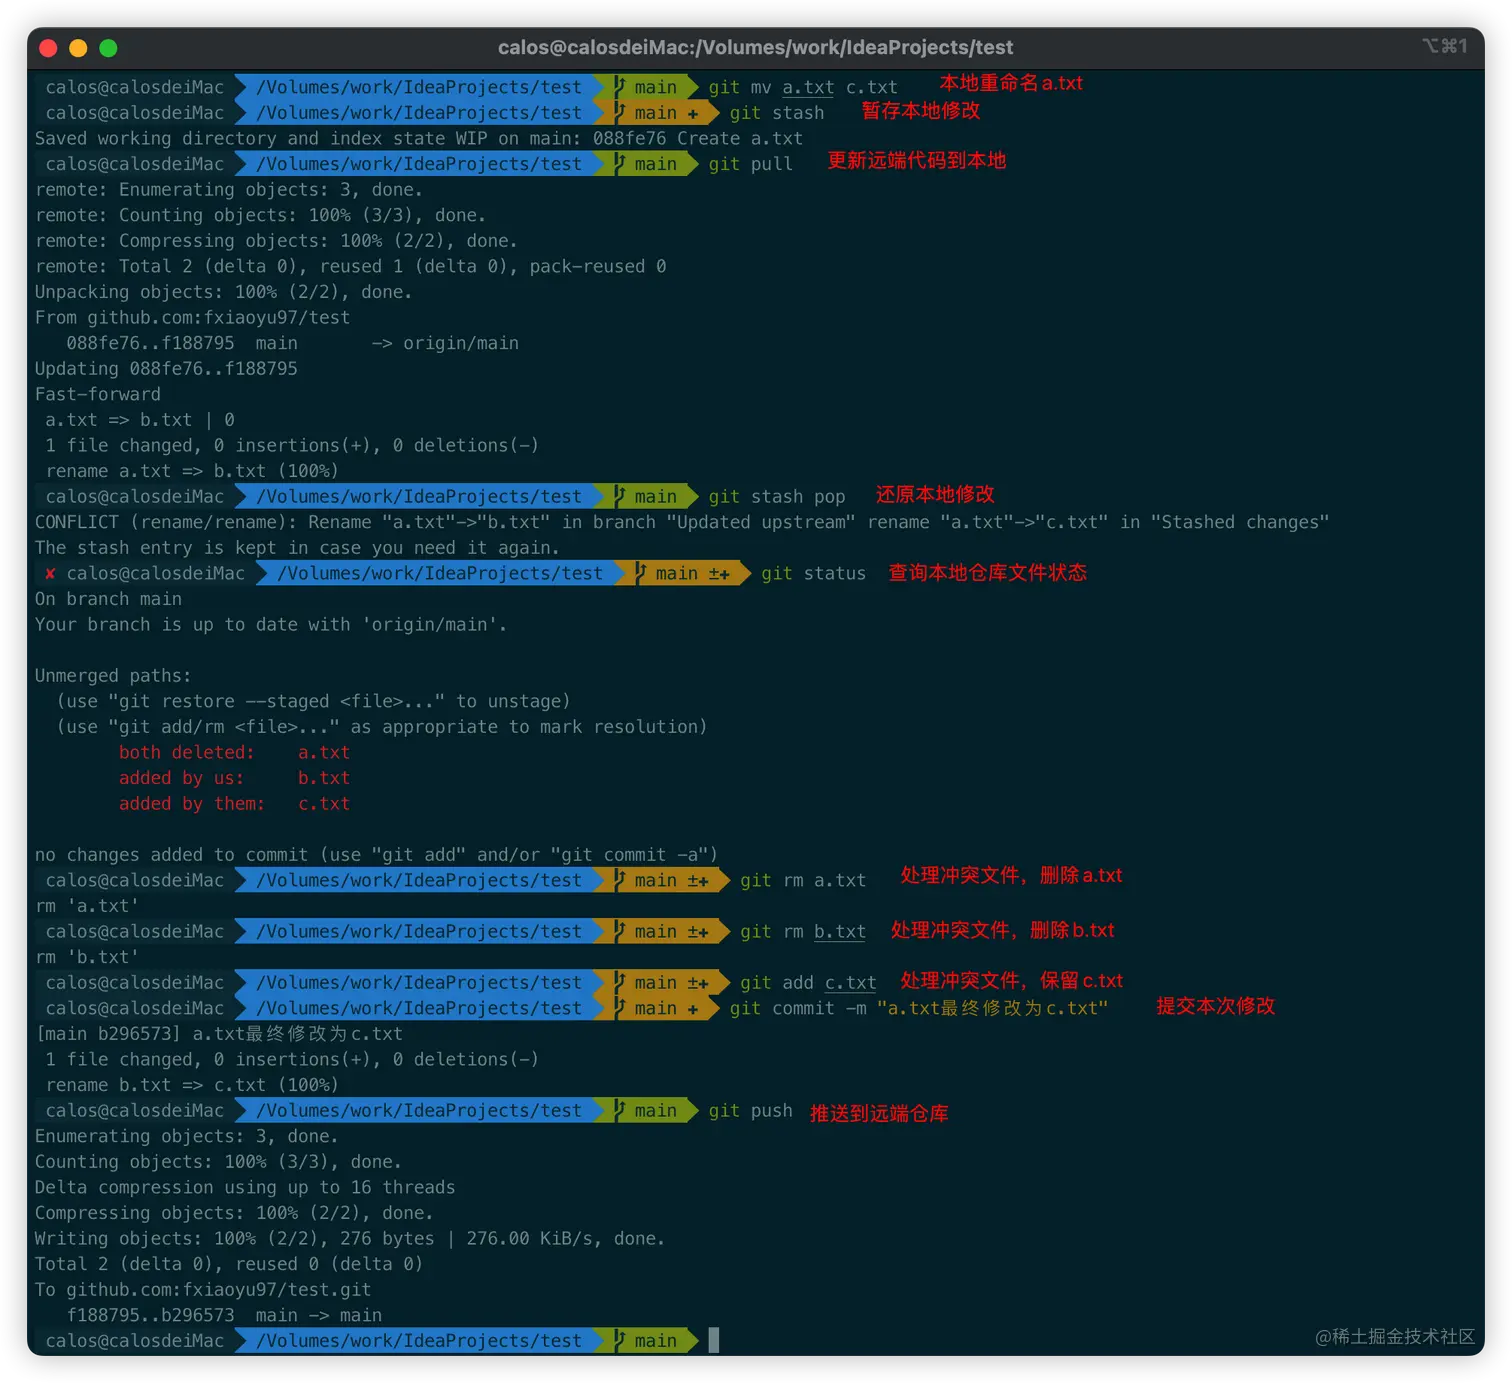
Task: Select the "git commit -m" command
Action: point(919,1009)
